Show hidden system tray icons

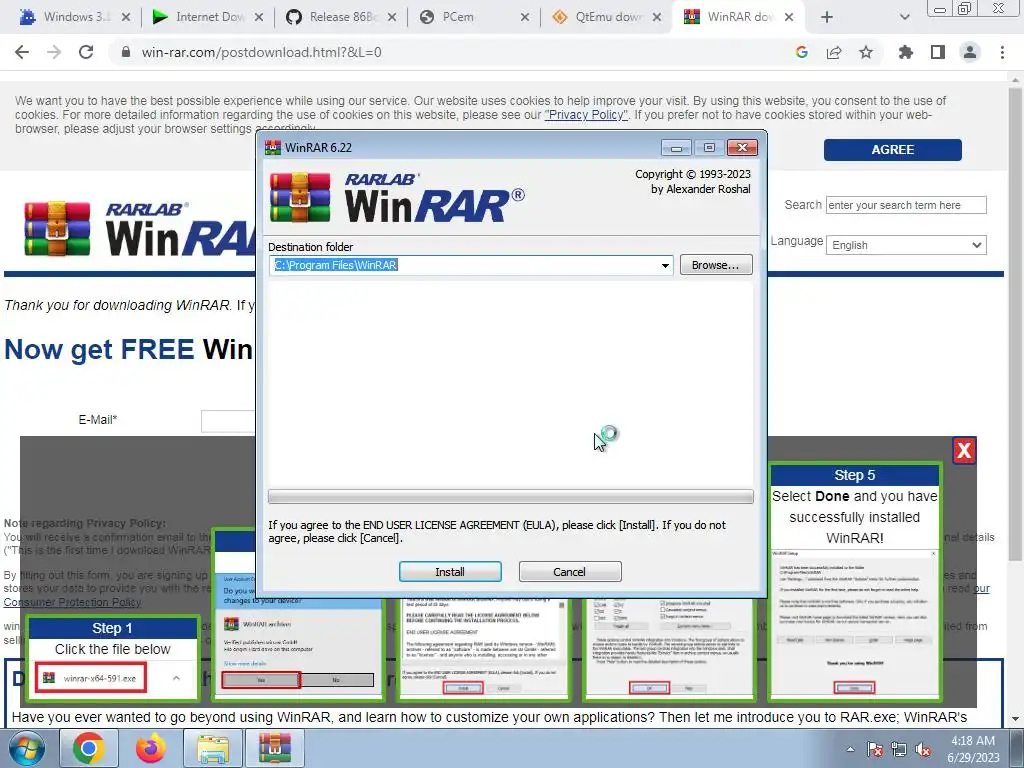[850, 749]
